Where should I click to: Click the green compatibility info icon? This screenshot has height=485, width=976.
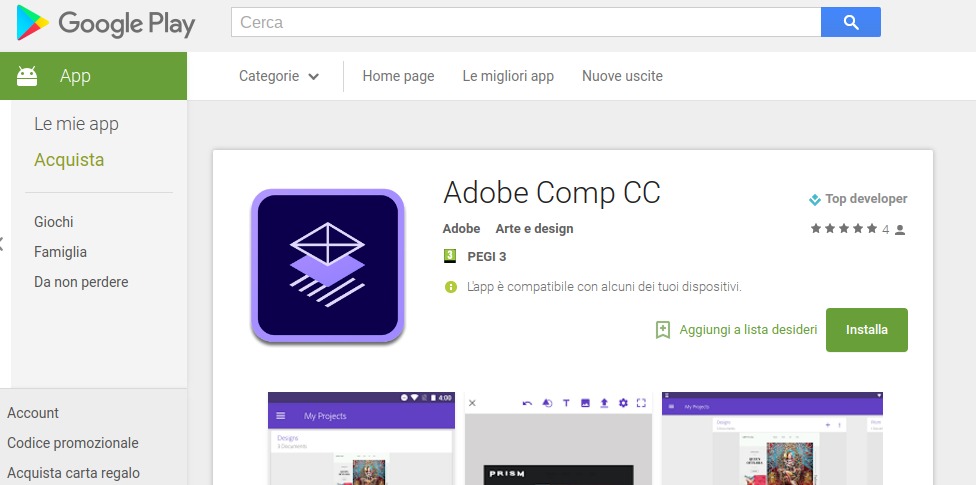pos(451,287)
